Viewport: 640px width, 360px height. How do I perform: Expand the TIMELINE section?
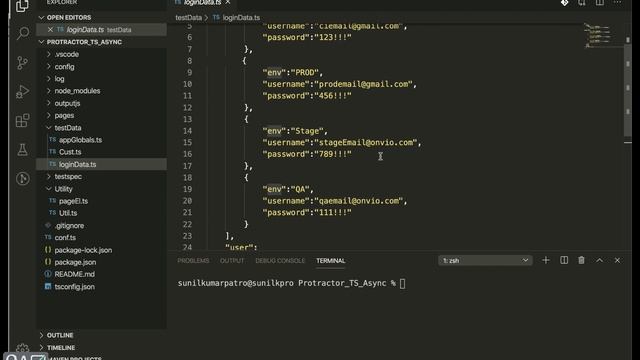(61, 348)
